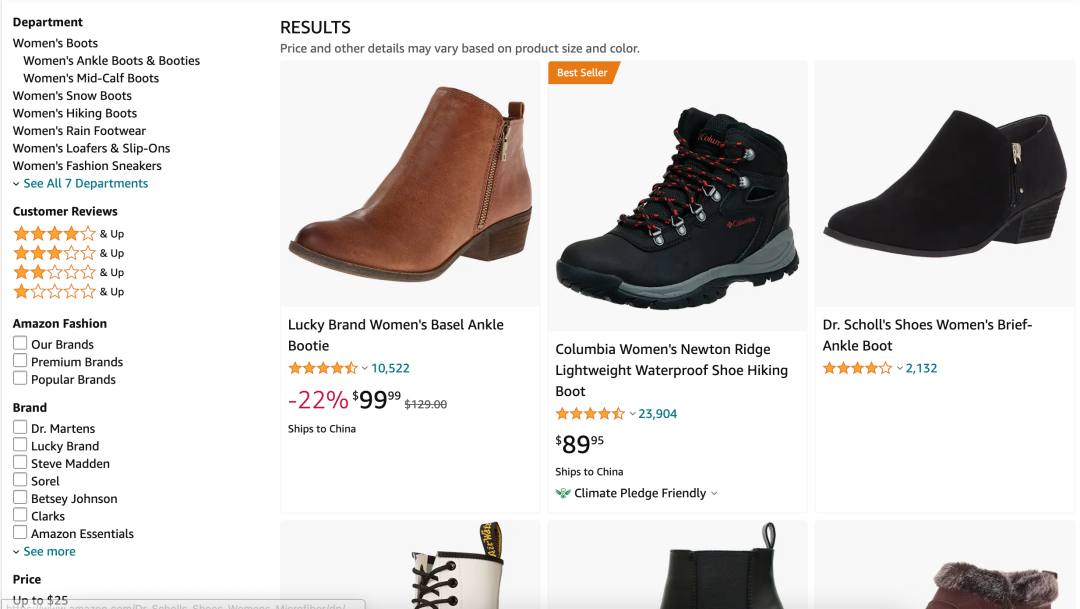
Task: Open 23,904 reviews for Columbia boot
Action: [x=657, y=414]
